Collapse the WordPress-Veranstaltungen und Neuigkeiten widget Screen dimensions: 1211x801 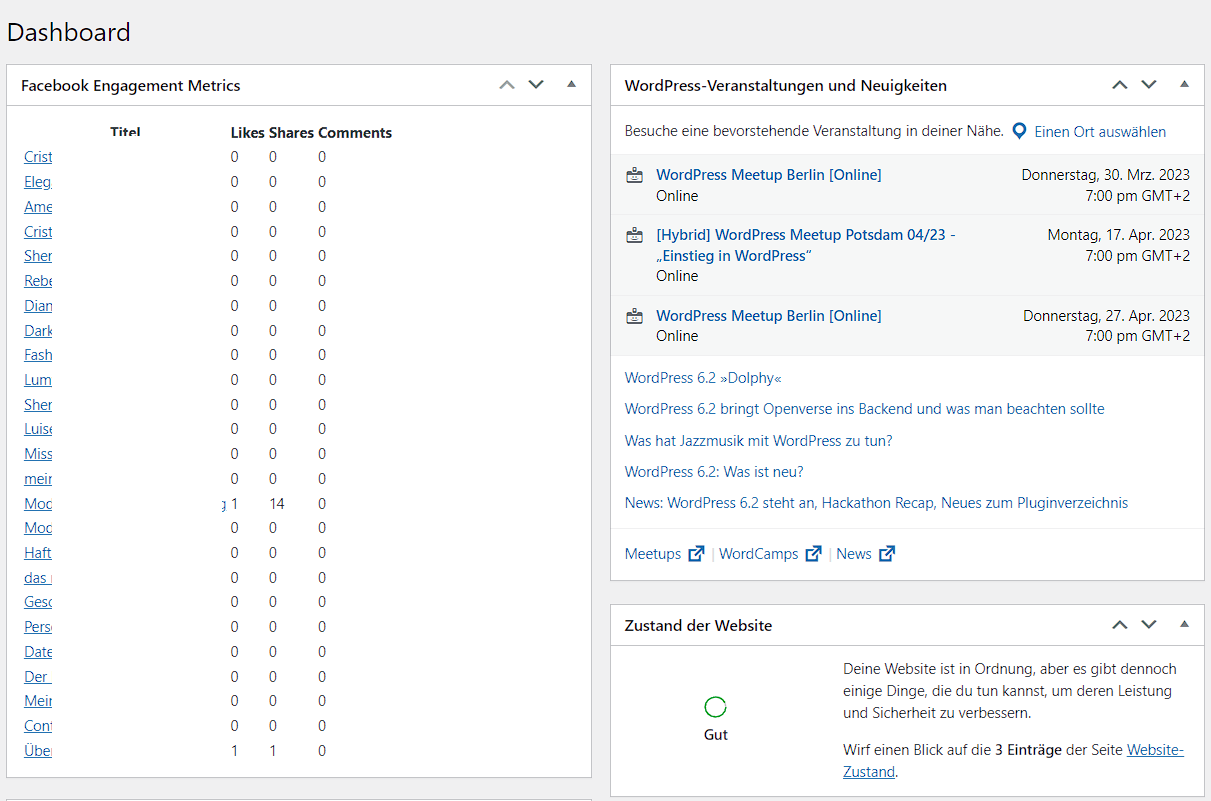coord(1184,85)
